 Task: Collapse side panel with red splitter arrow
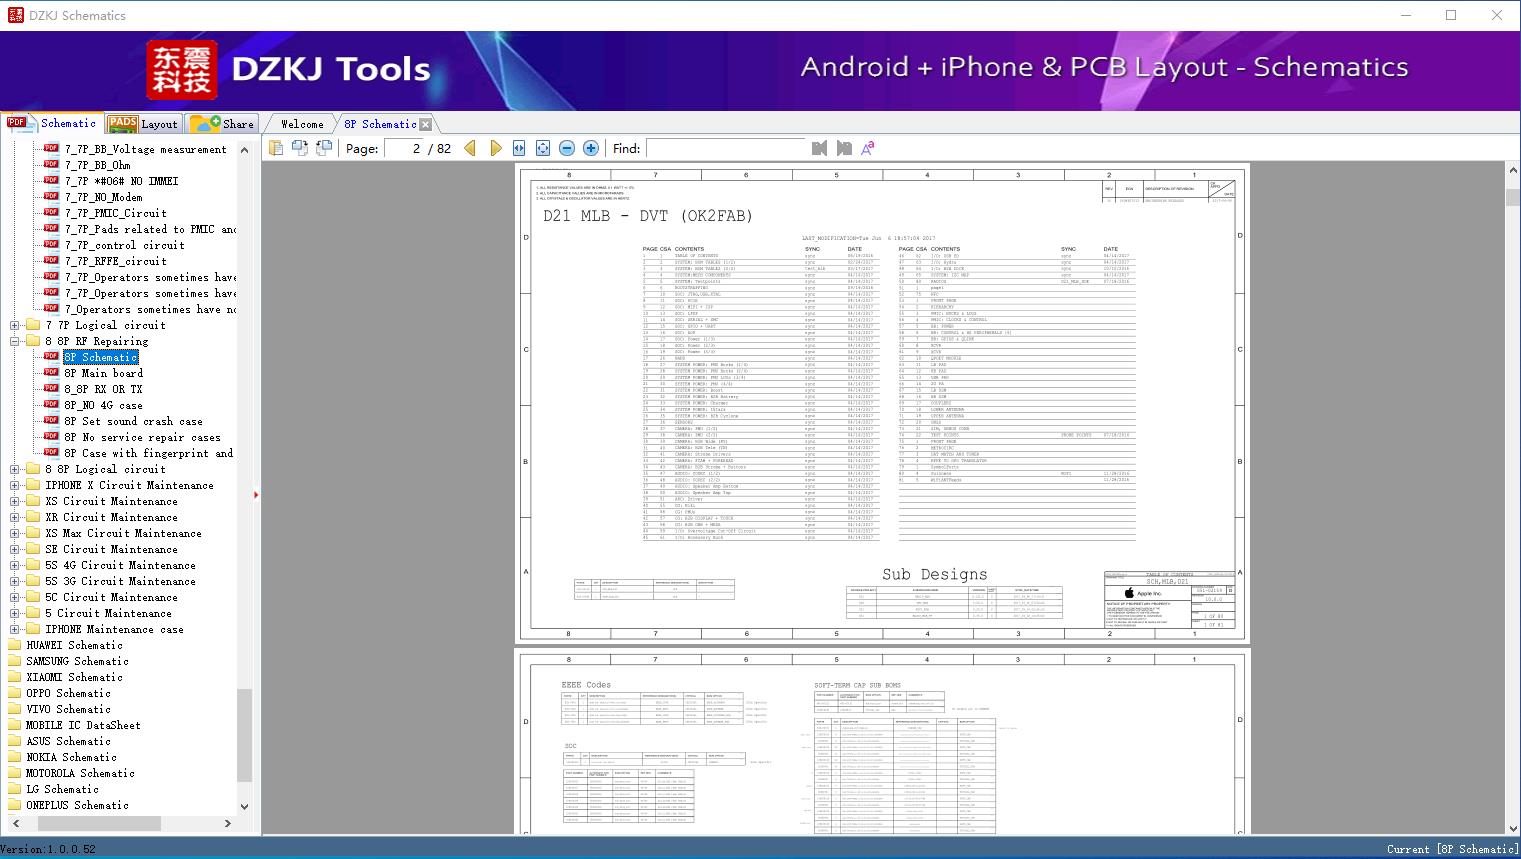(257, 494)
